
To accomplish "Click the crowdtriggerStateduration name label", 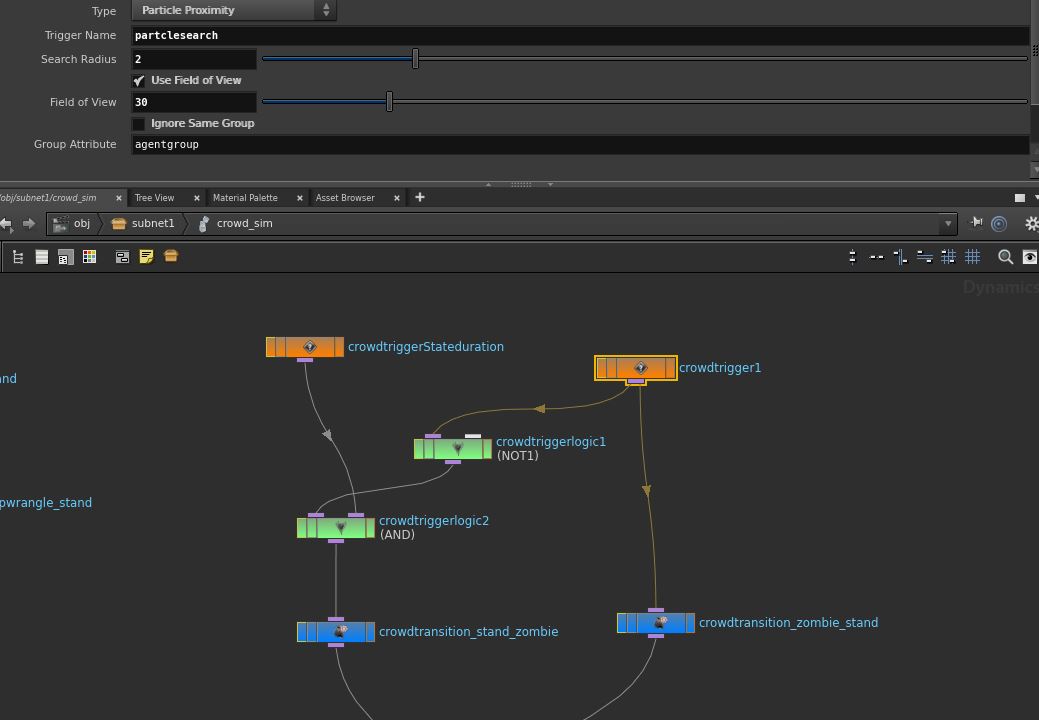I will coord(426,346).
